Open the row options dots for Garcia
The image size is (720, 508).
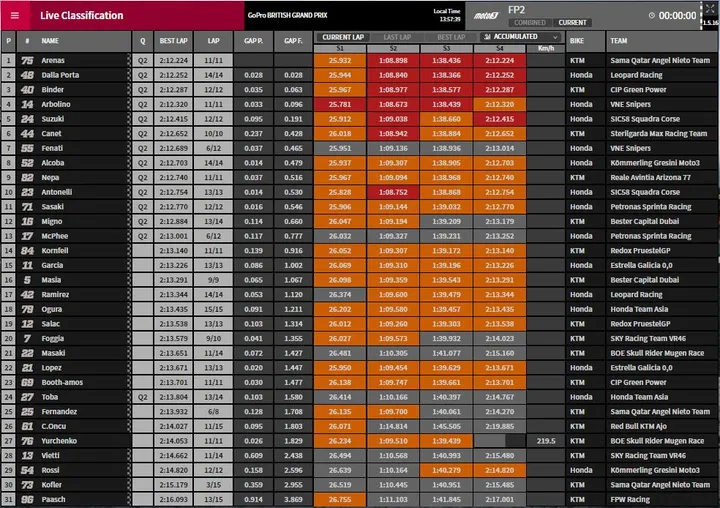(x=129, y=265)
